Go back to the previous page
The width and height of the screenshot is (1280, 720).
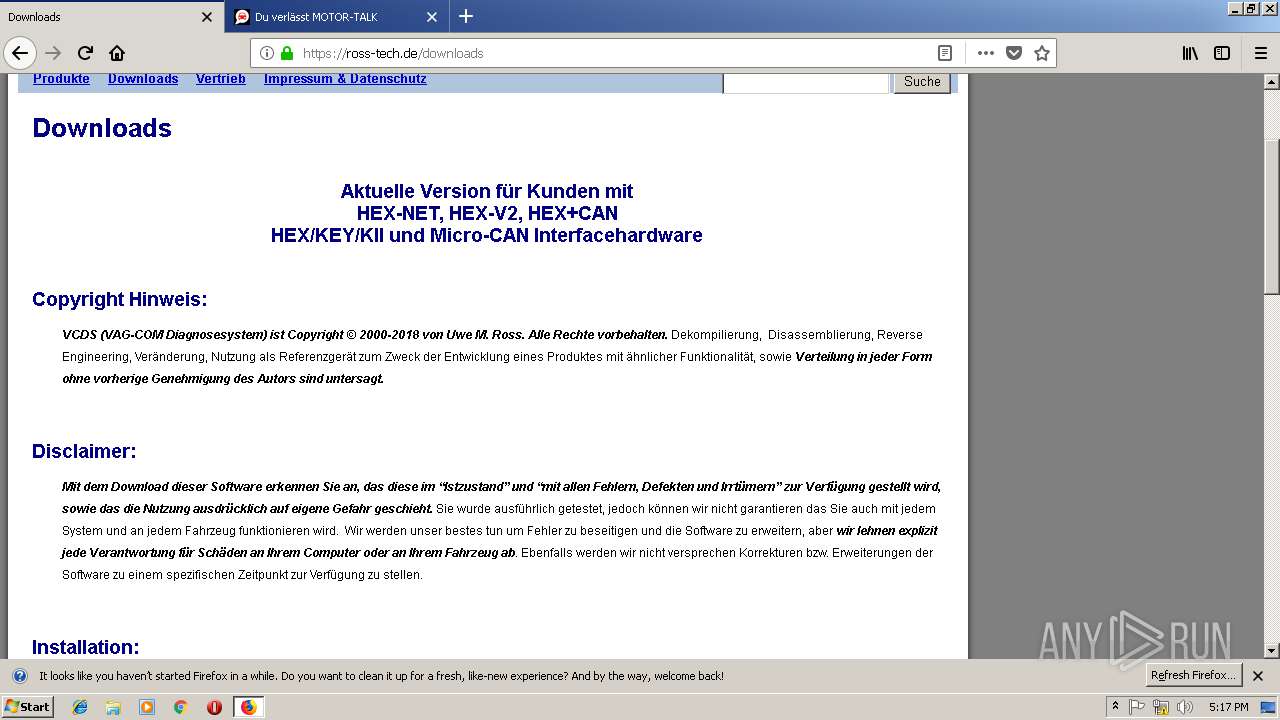[20, 53]
